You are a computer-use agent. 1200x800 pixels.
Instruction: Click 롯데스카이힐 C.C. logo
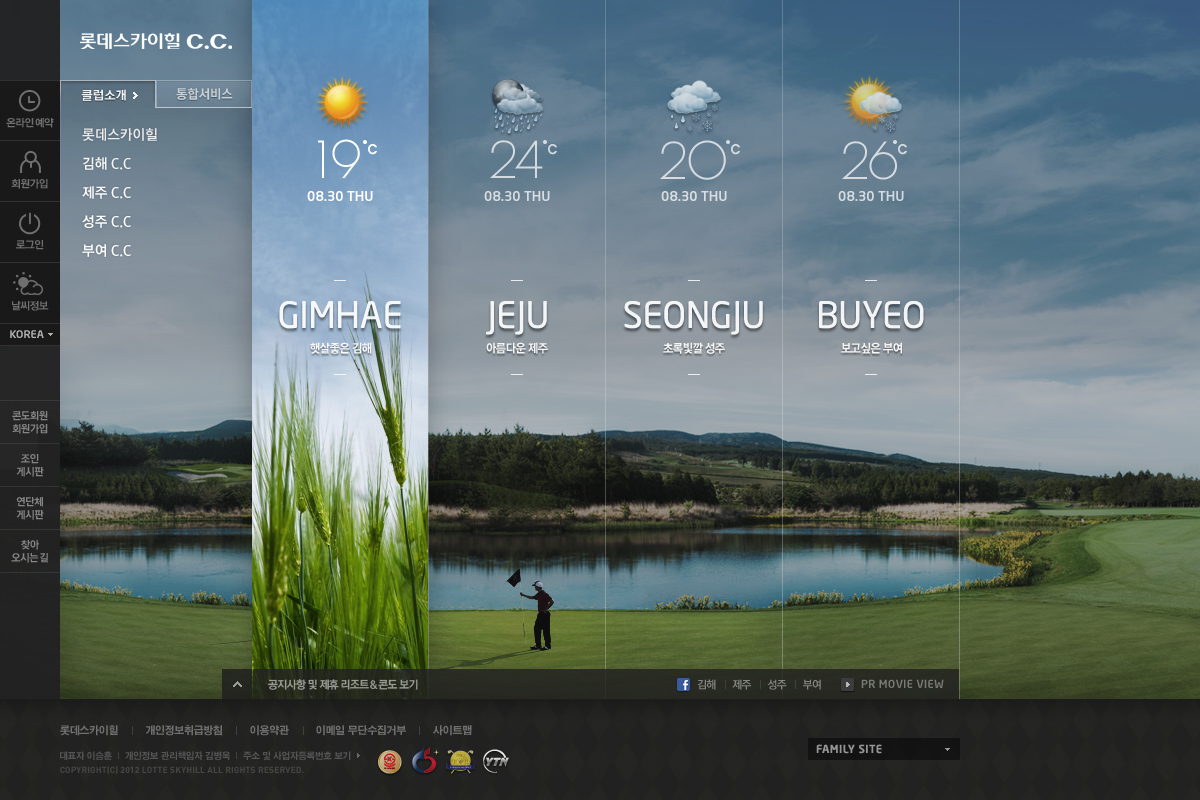(156, 42)
